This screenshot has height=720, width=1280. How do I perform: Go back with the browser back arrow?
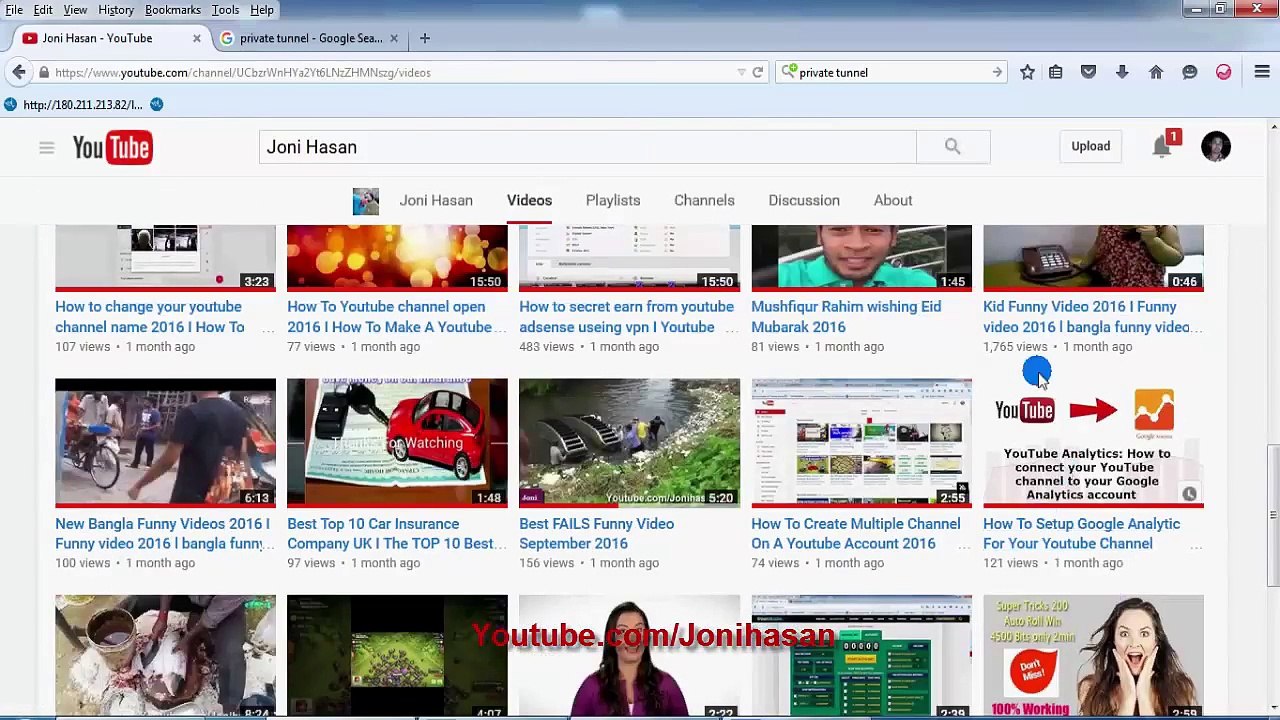click(19, 72)
